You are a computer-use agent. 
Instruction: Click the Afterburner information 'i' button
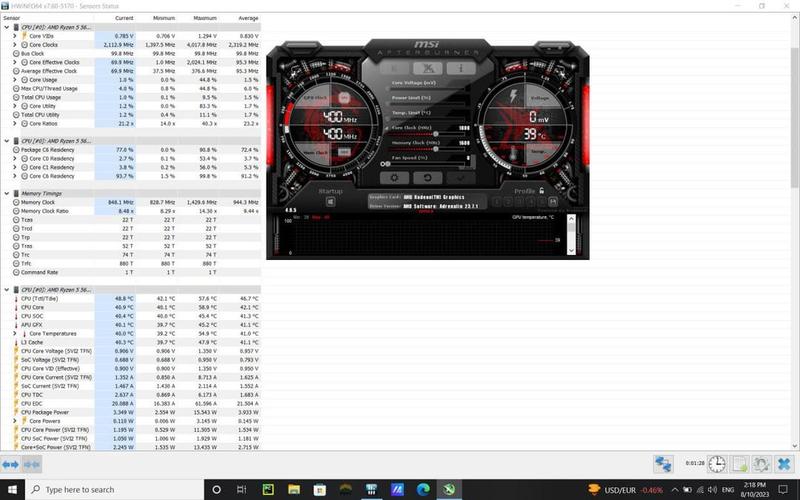(461, 68)
